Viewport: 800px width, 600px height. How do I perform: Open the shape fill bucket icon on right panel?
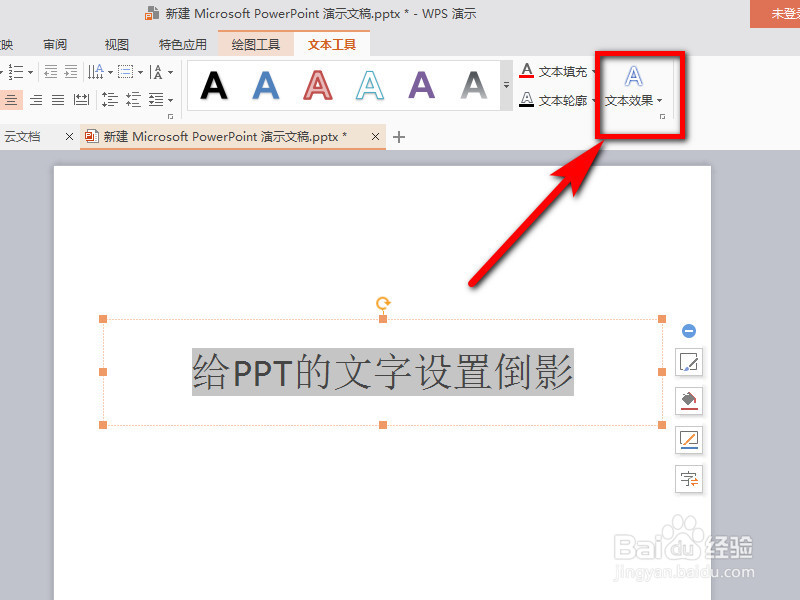tap(689, 400)
